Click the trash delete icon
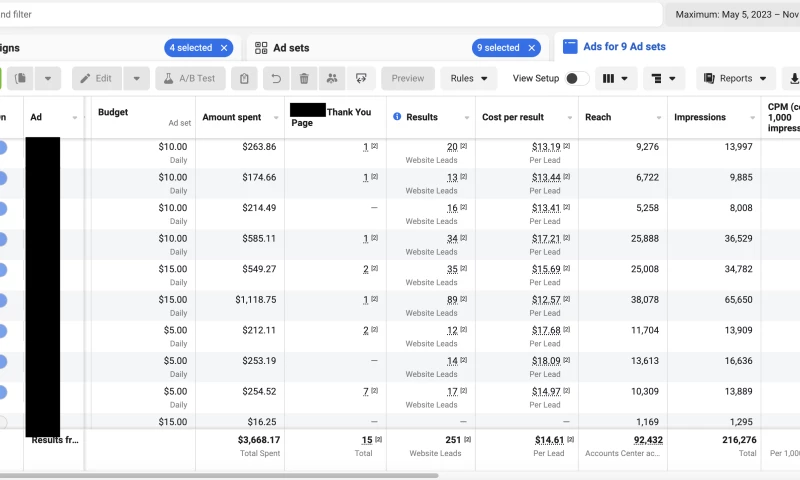 (304, 78)
